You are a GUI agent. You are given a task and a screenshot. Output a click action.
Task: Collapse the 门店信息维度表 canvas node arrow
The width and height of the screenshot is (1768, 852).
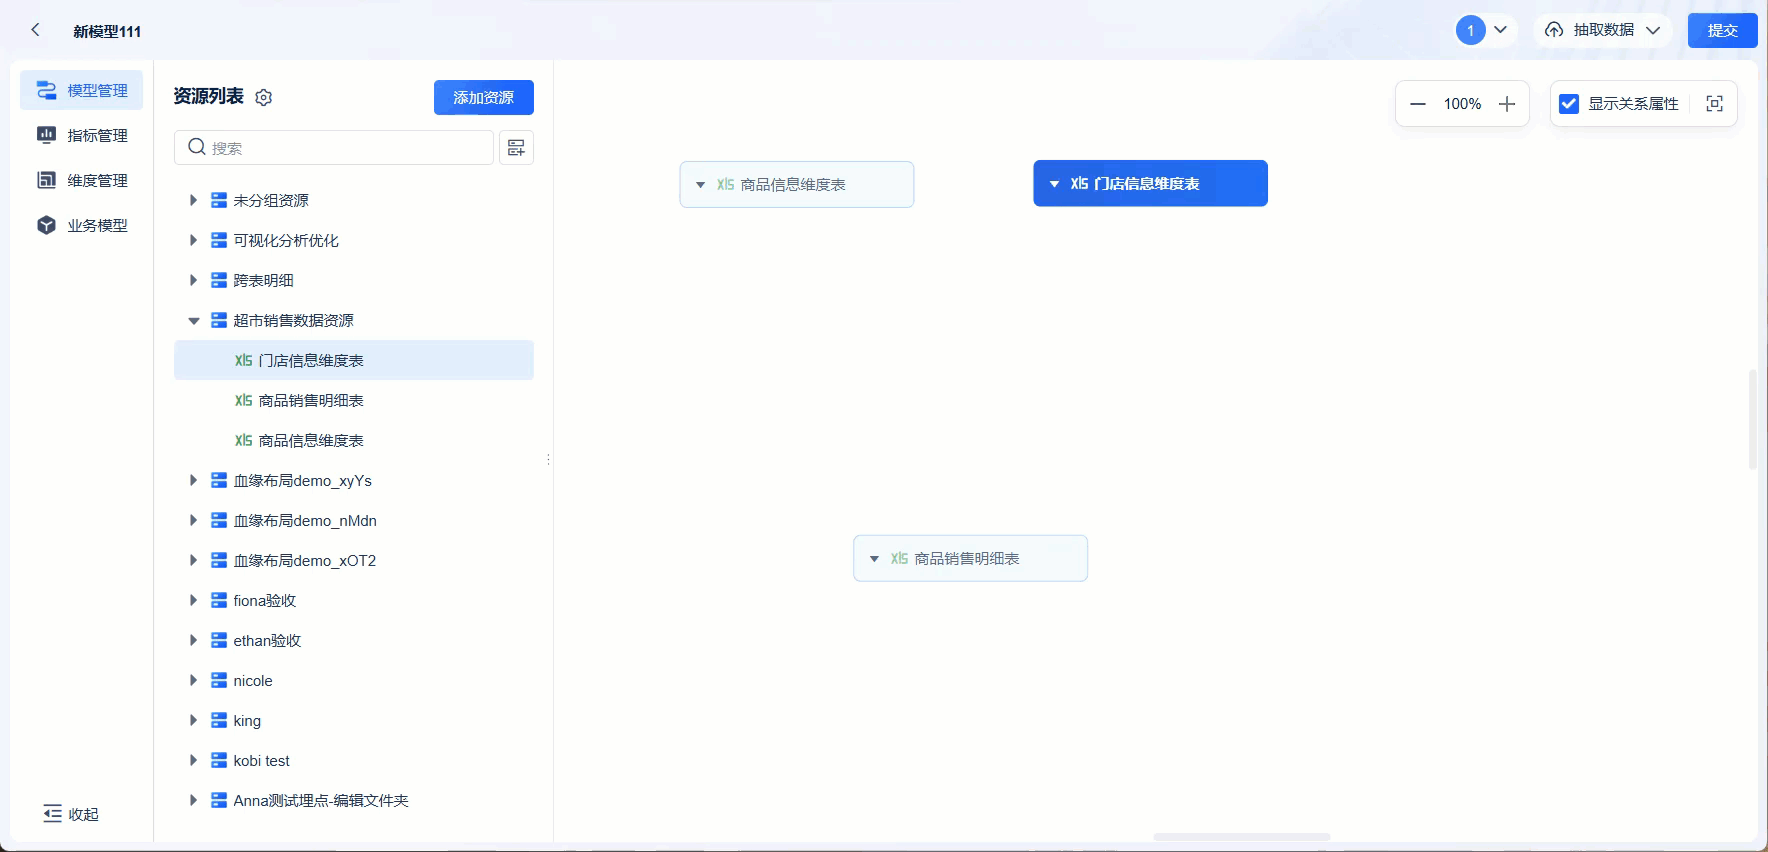click(x=1054, y=184)
